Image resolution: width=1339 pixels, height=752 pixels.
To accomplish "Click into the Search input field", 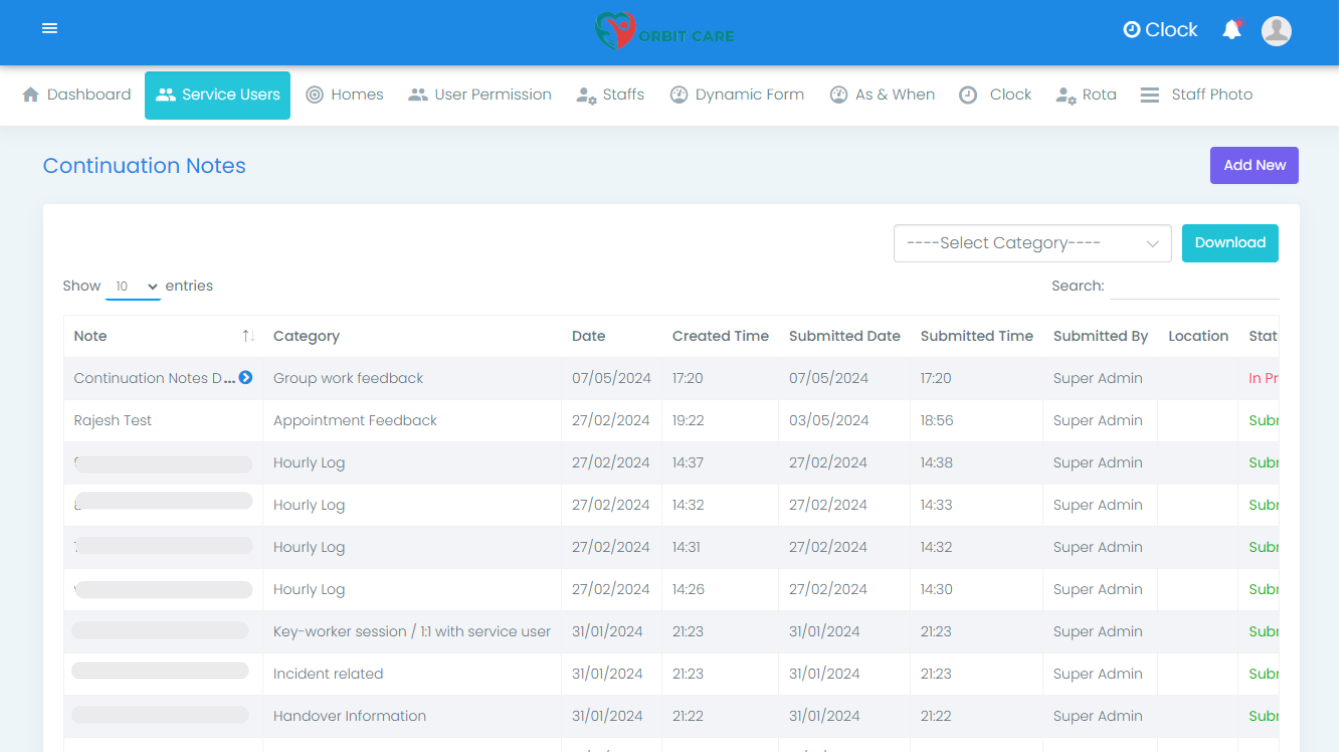I will [x=1194, y=286].
